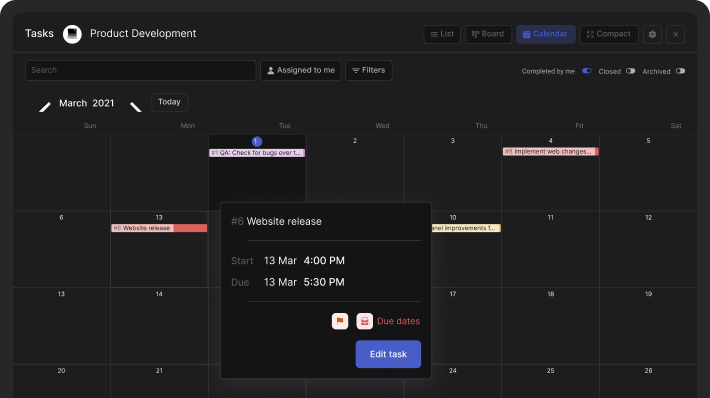Click the Edit task button
Viewport: 710px width, 398px height.
tap(388, 354)
